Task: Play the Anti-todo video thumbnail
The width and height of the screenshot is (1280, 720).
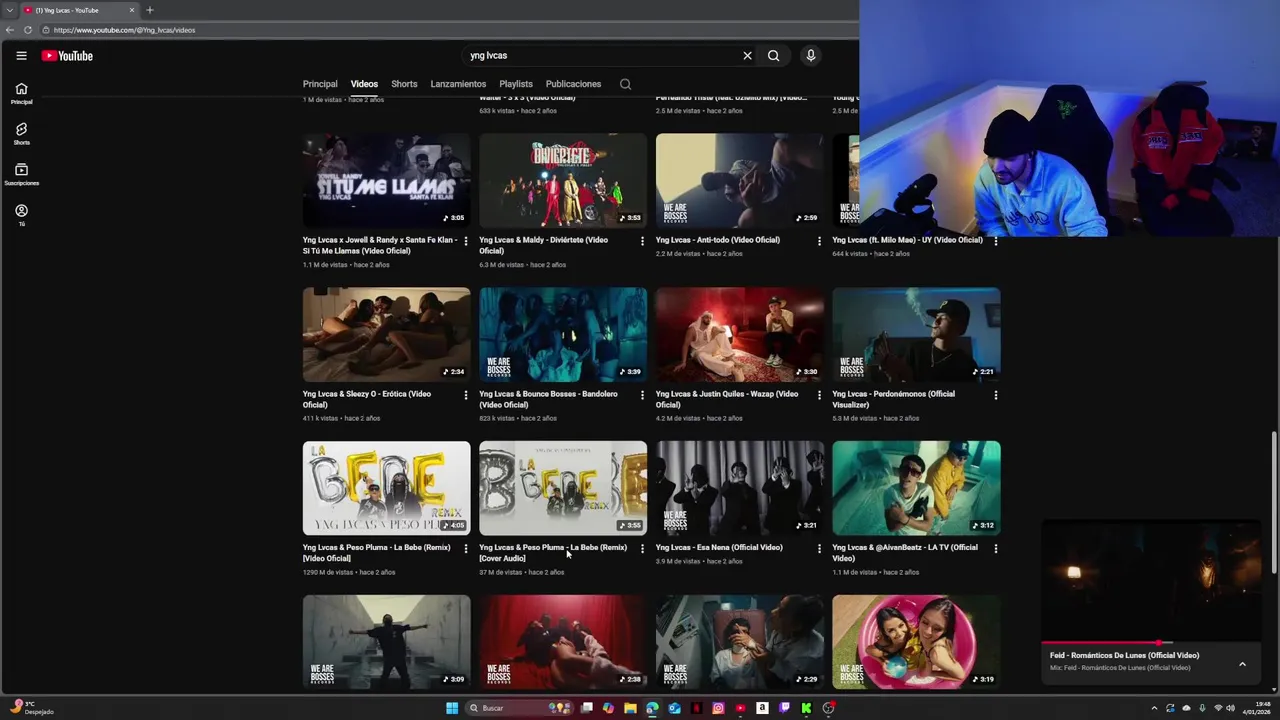Action: pos(739,180)
